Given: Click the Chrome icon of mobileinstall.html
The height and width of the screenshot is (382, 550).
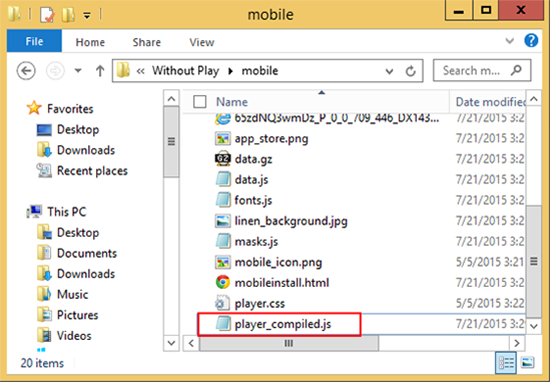Looking at the screenshot, I should (x=223, y=283).
